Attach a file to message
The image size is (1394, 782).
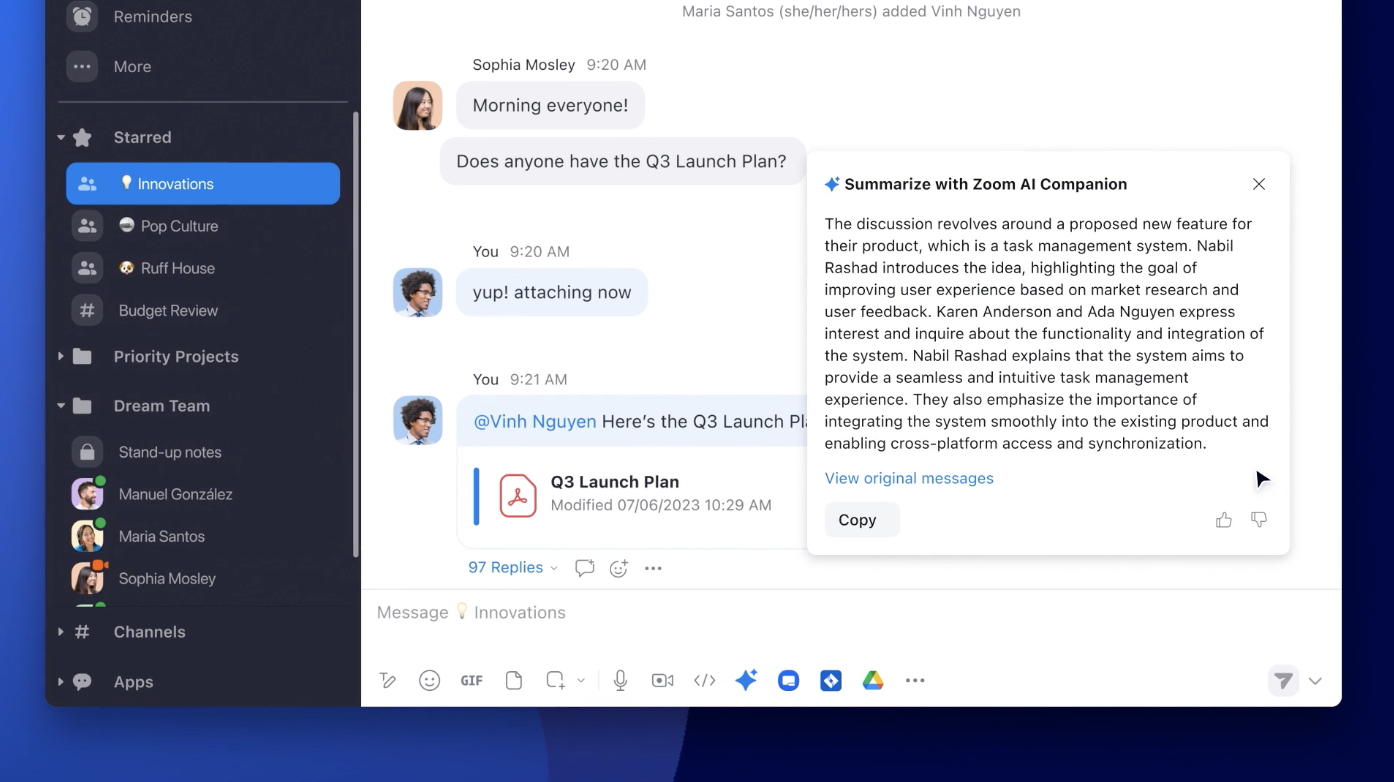pos(514,681)
